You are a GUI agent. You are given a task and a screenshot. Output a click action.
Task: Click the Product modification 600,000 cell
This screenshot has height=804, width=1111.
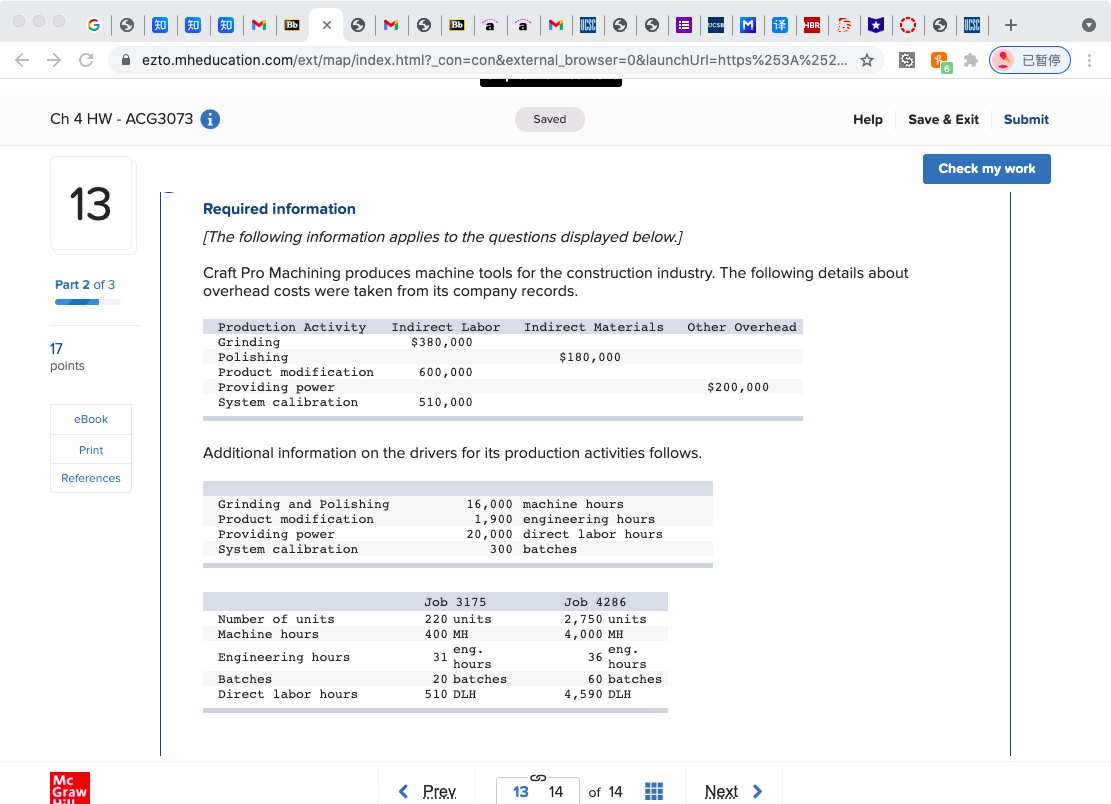pos(445,372)
